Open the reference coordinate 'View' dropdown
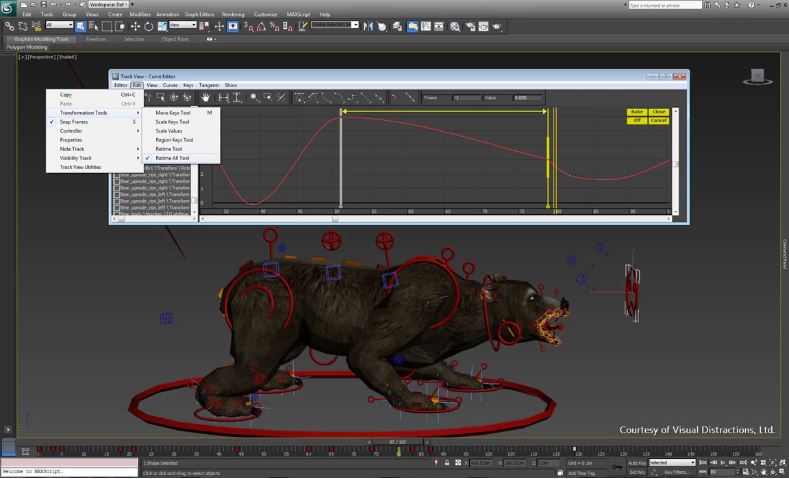 tap(183, 25)
